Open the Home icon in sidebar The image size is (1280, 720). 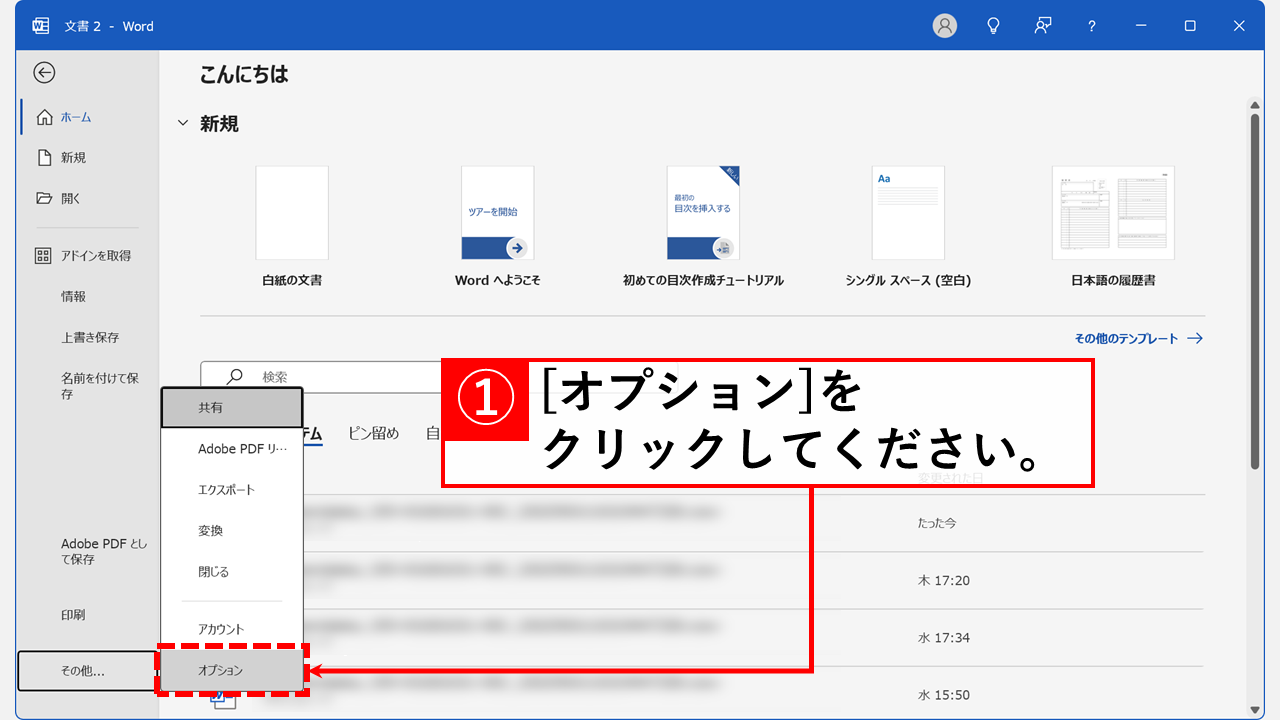[44, 117]
